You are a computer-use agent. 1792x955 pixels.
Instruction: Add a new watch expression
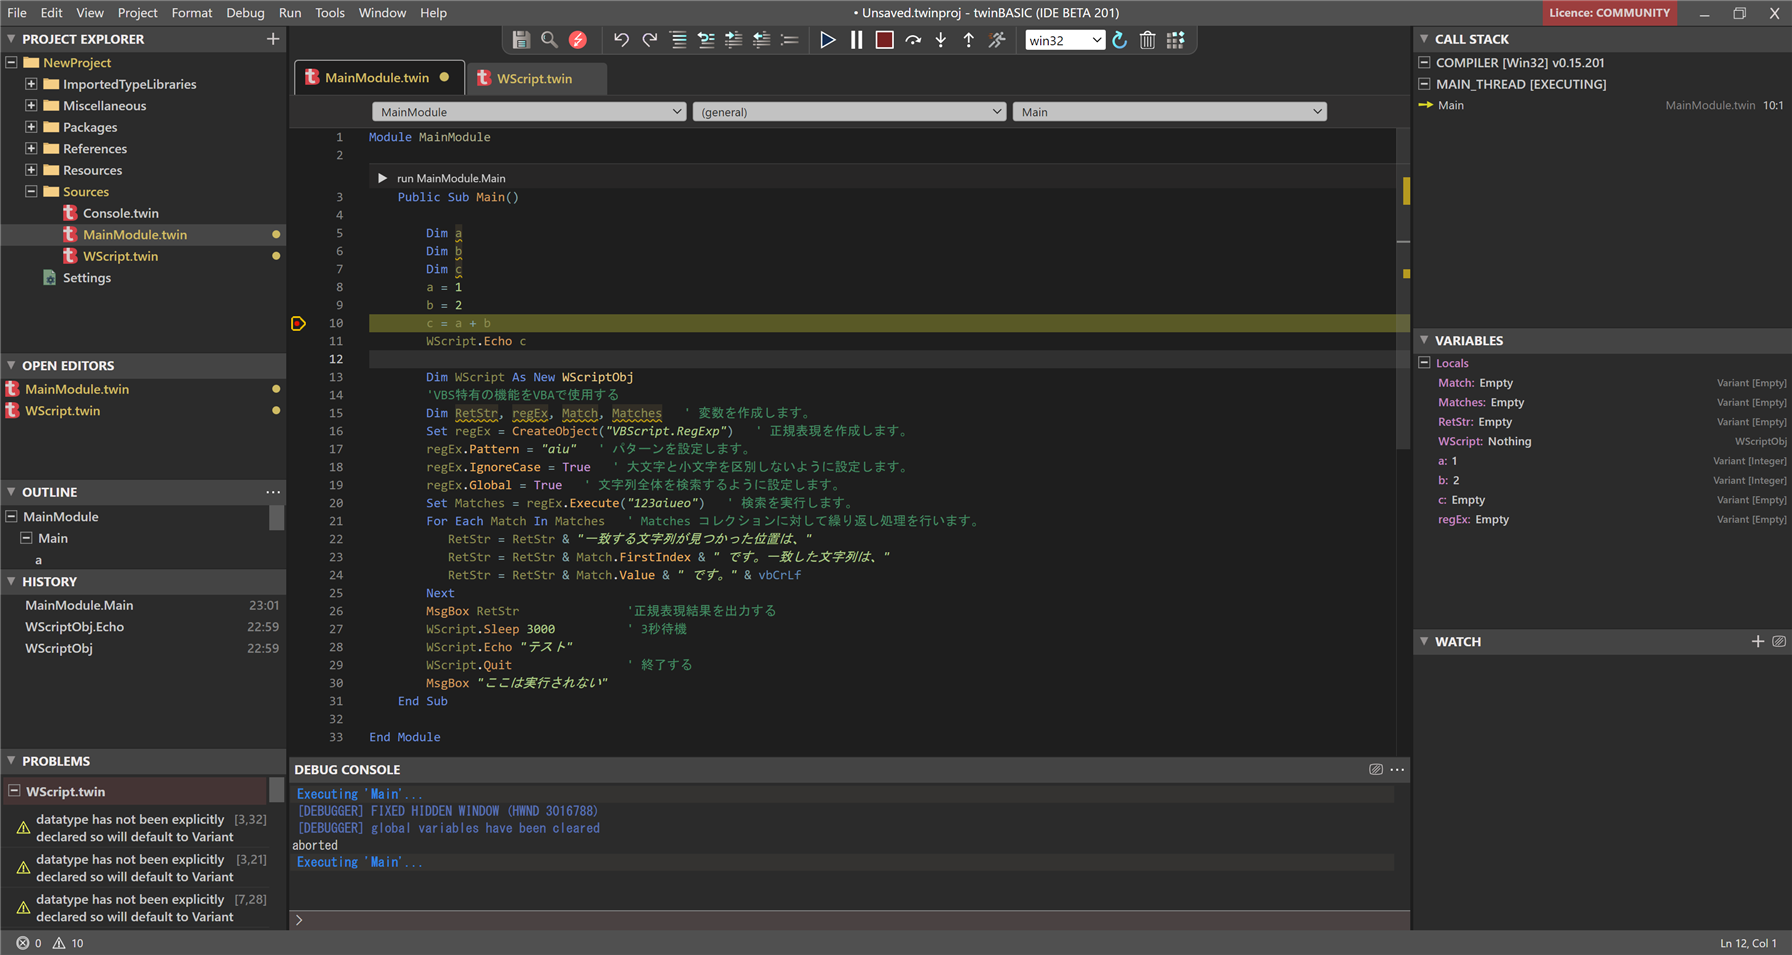(x=1758, y=641)
